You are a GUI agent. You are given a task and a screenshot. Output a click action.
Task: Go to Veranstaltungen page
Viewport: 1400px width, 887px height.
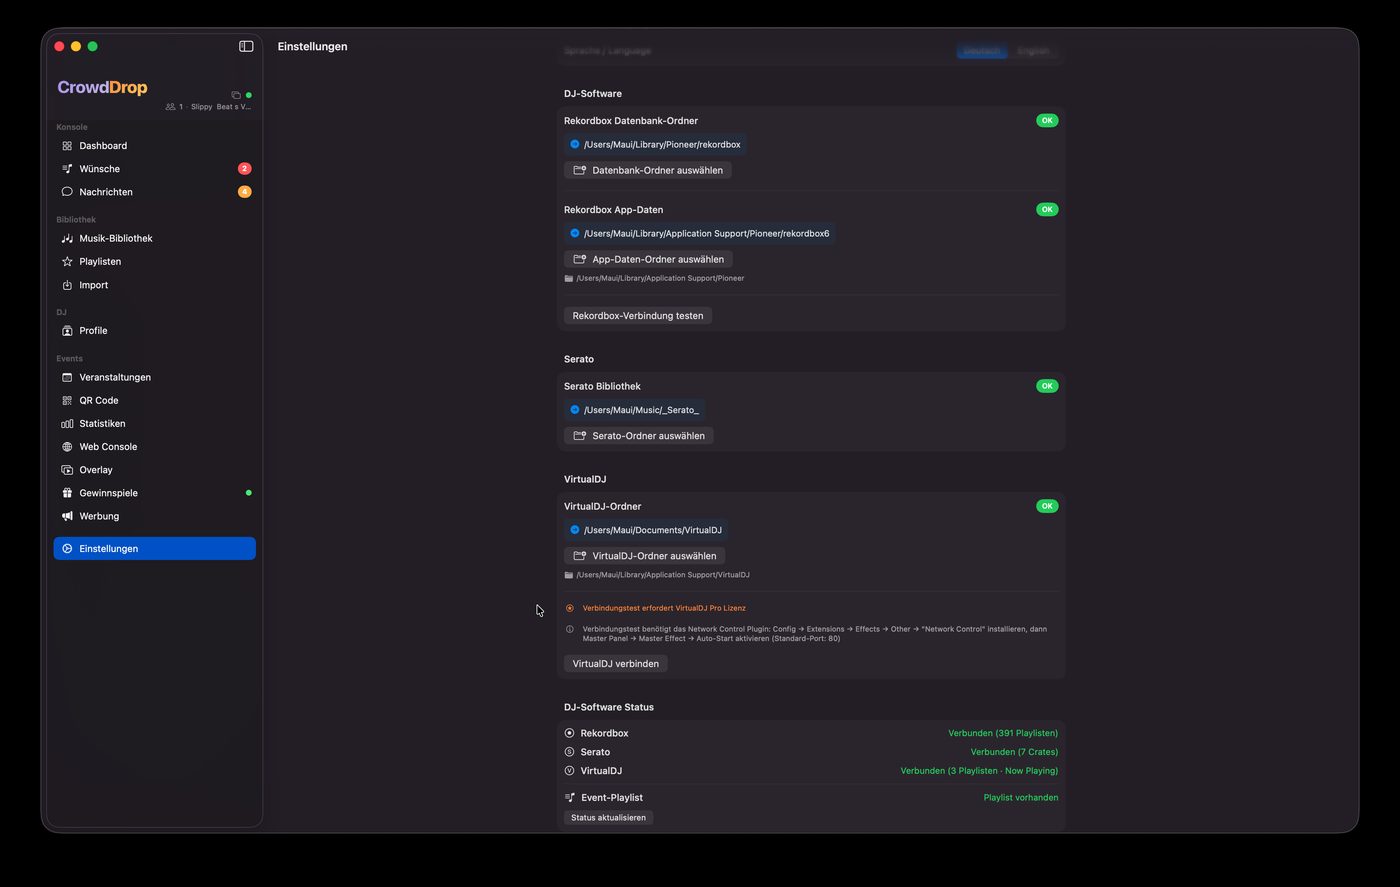115,378
